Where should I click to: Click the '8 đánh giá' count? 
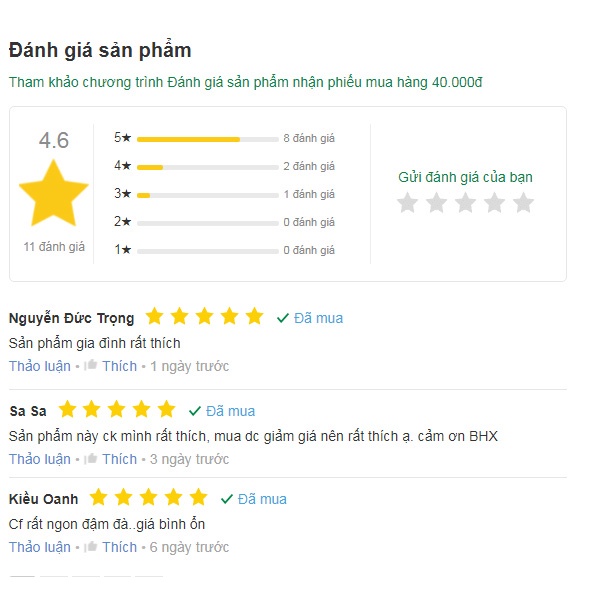click(309, 138)
